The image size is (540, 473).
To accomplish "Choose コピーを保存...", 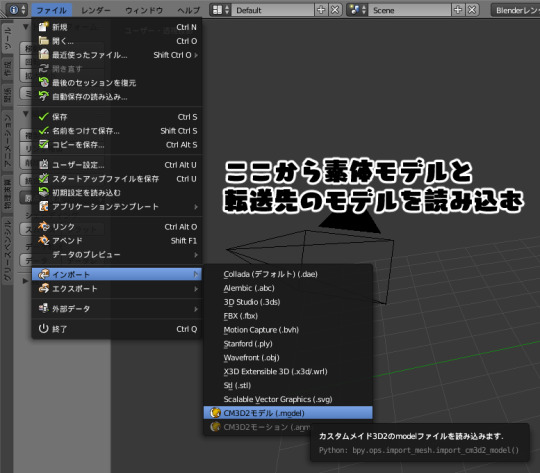I will (117, 144).
